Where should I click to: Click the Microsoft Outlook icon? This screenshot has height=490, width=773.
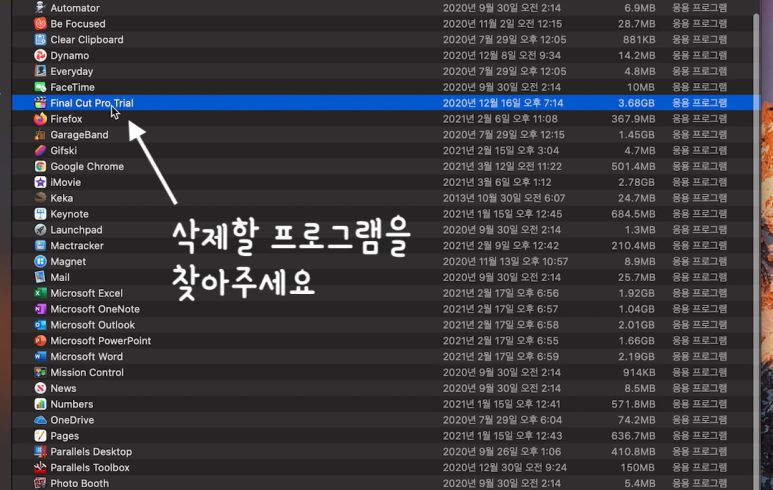click(40, 325)
